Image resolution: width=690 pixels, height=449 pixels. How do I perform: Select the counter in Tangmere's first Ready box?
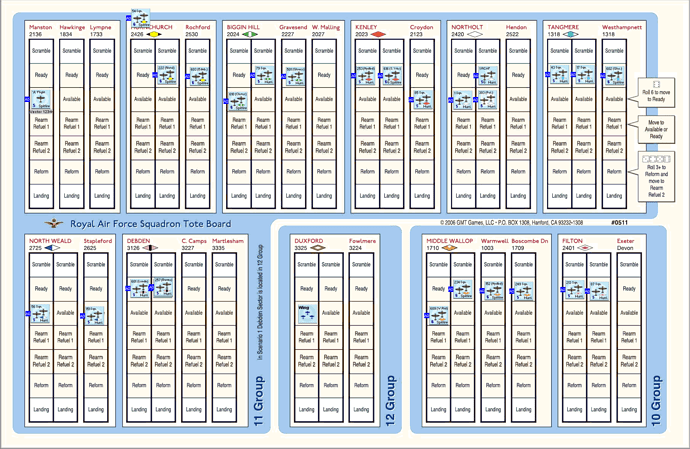559,75
